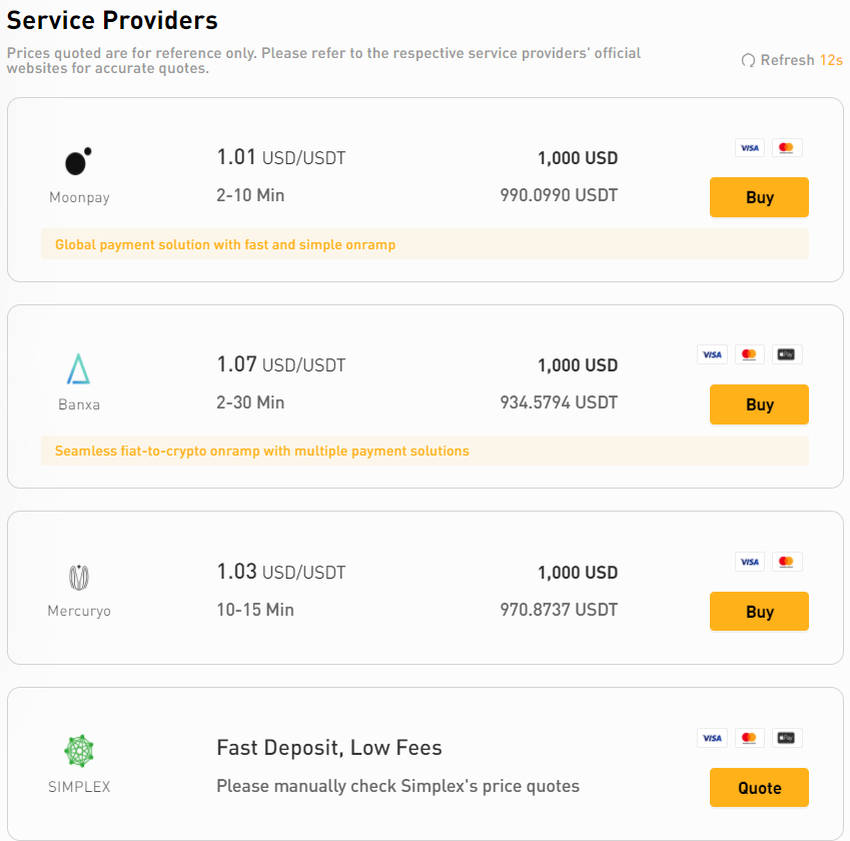Click Mastercard icon in Moonpay card
The height and width of the screenshot is (841, 850).
(786, 148)
